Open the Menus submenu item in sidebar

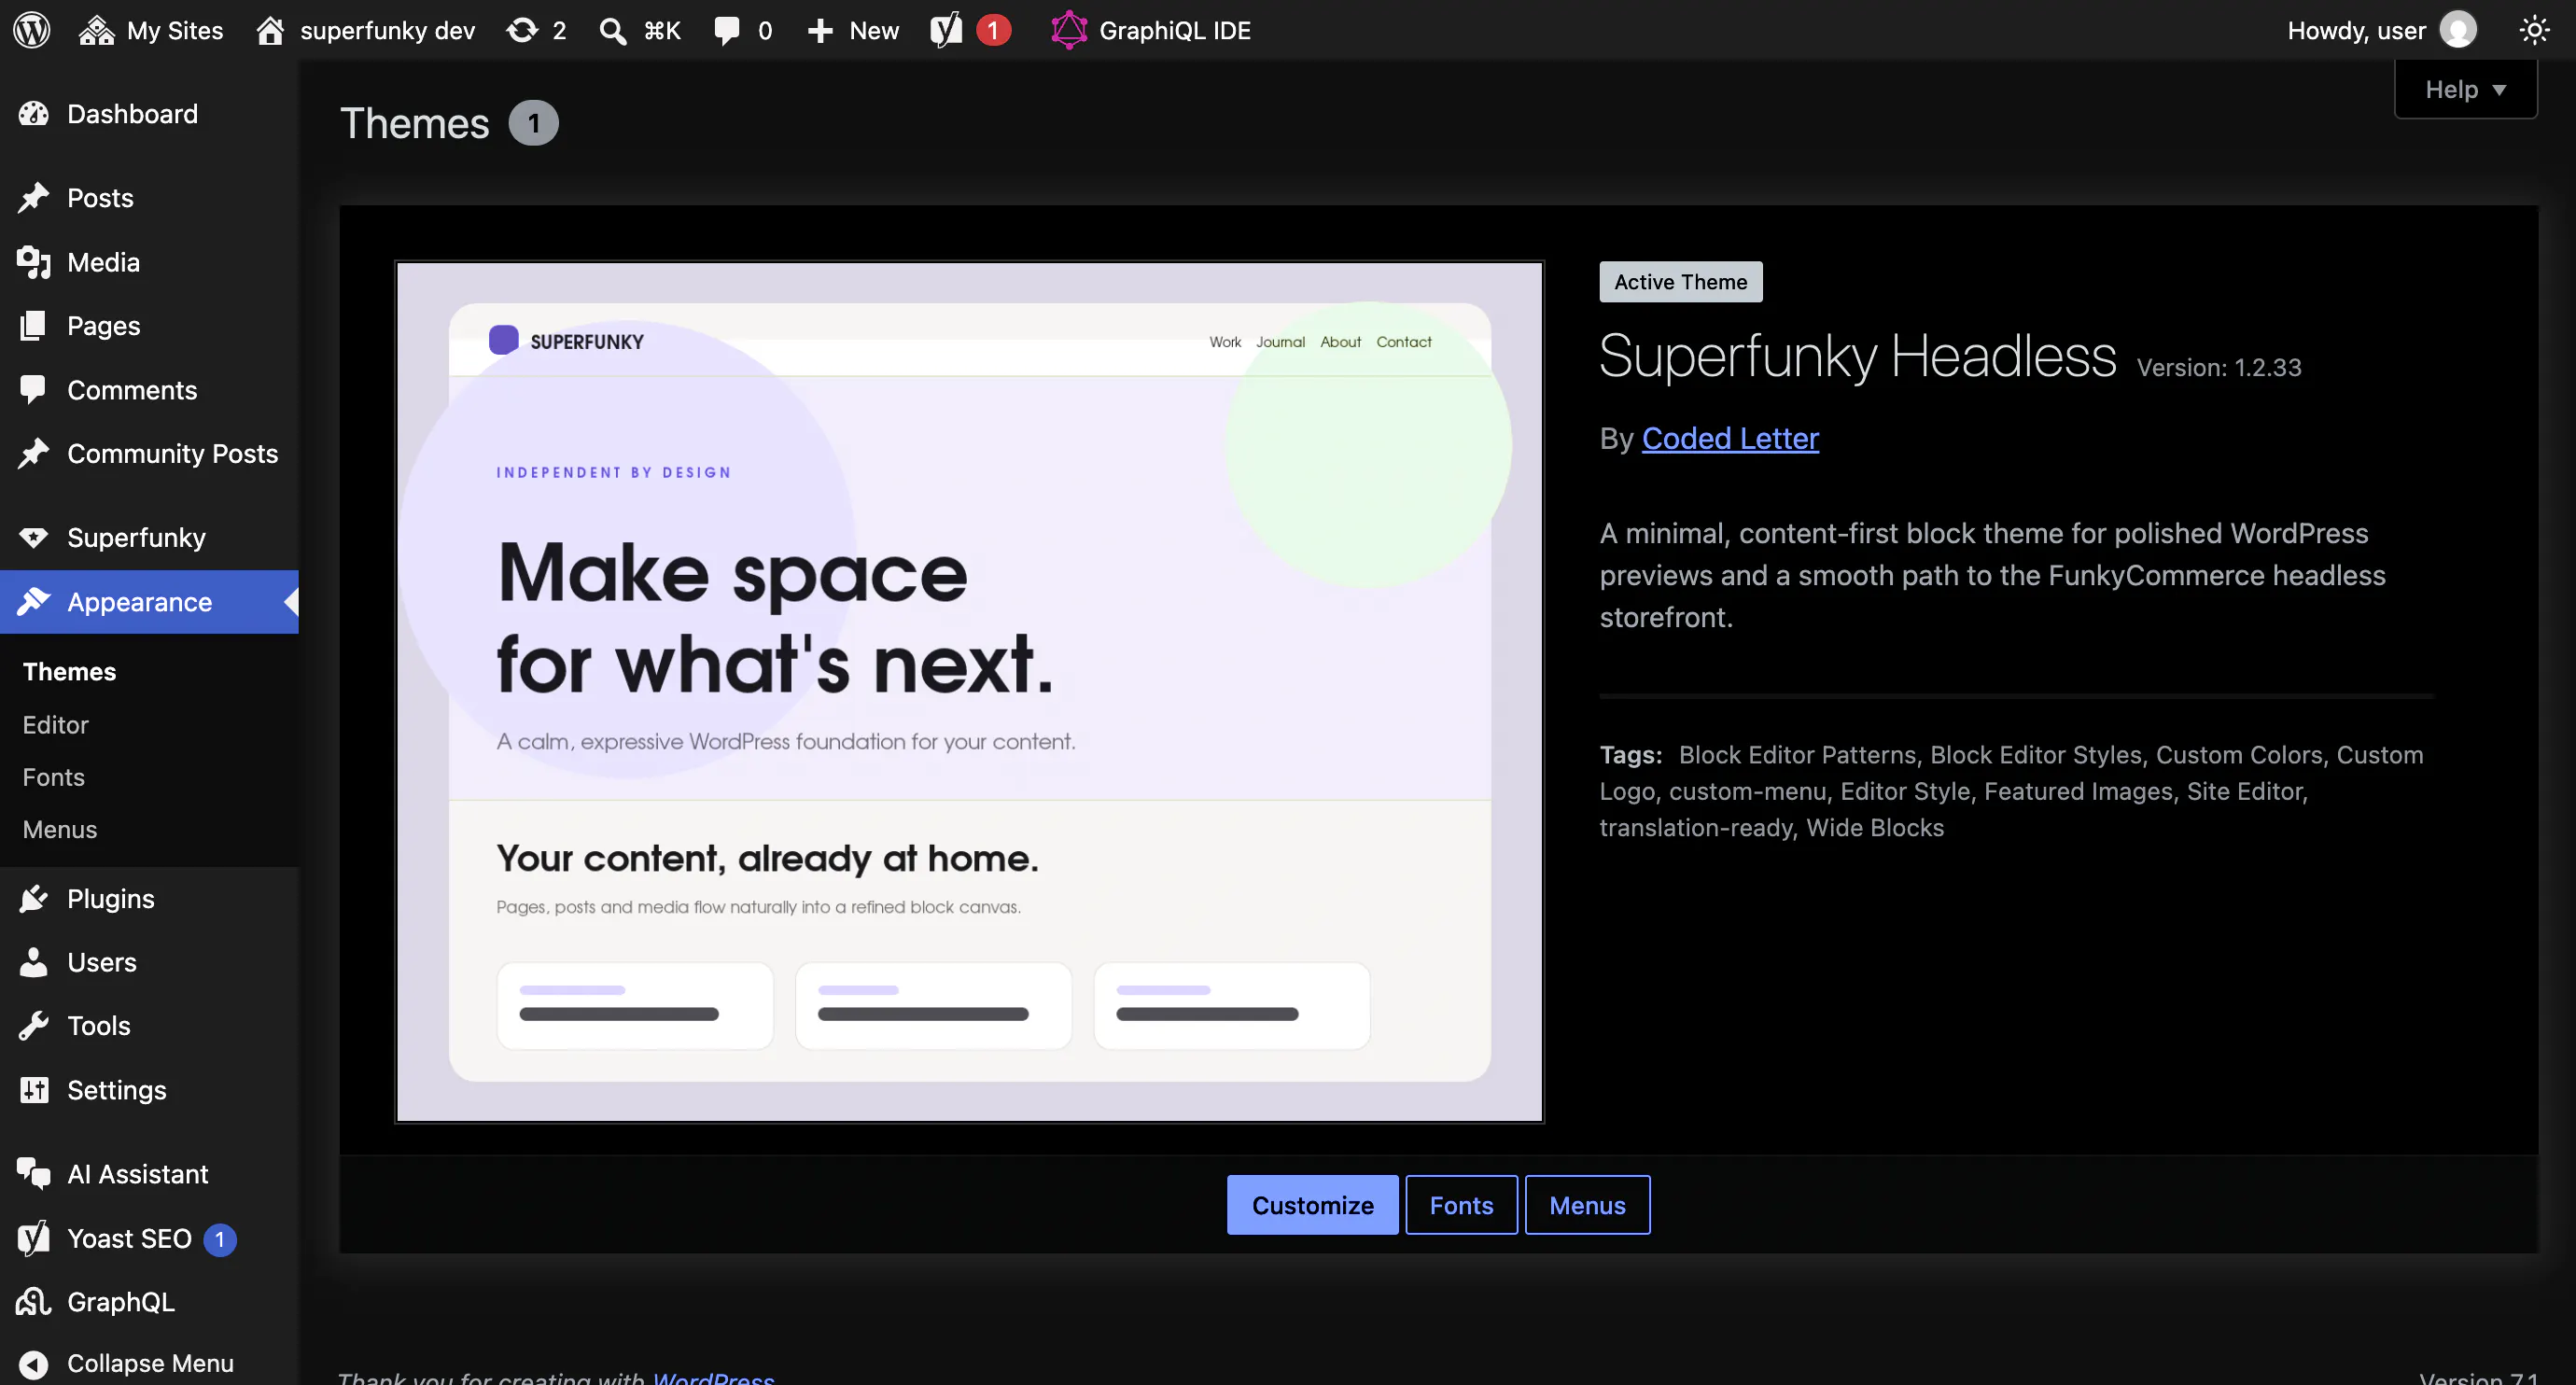(60, 830)
